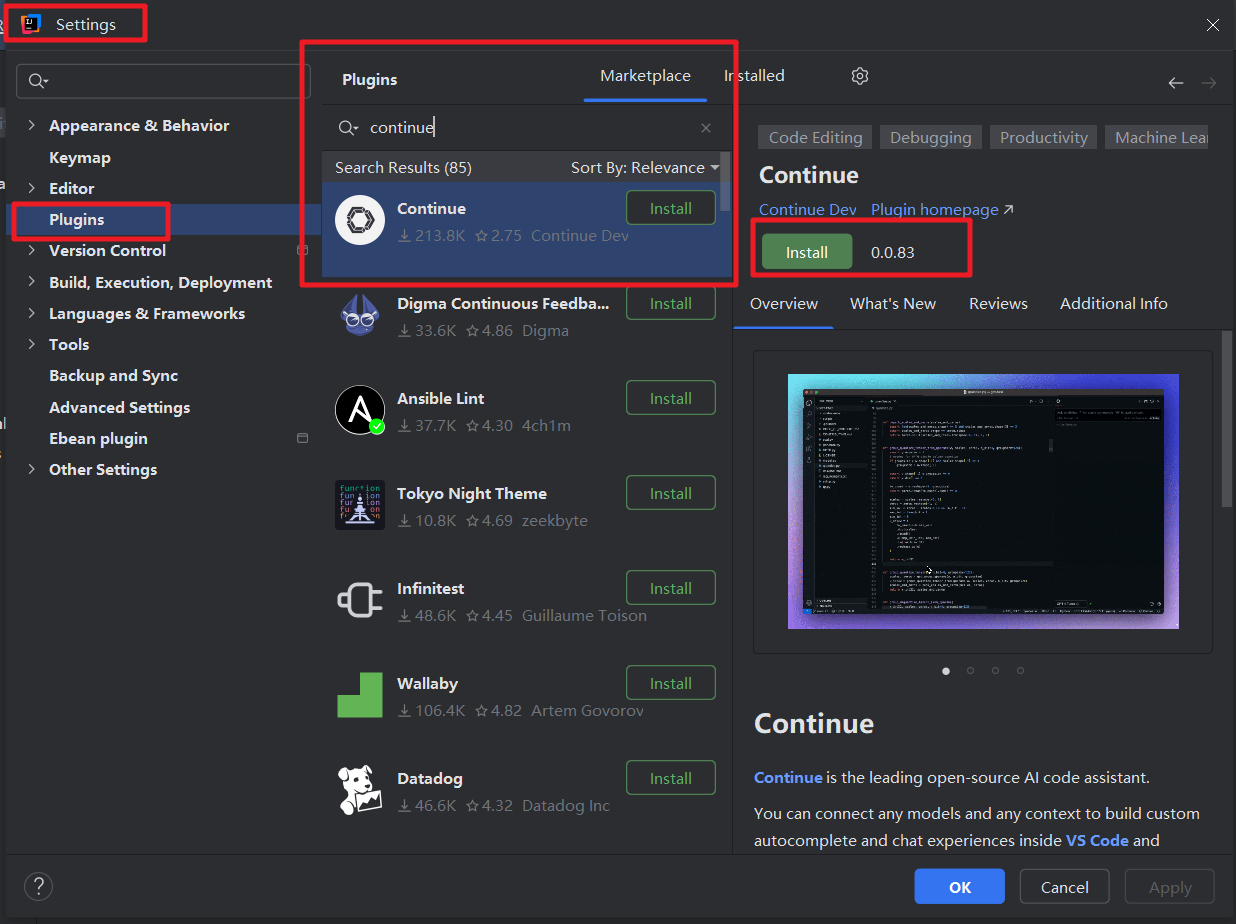Open the Additional Info tab
The width and height of the screenshot is (1236, 924).
(x=1114, y=303)
